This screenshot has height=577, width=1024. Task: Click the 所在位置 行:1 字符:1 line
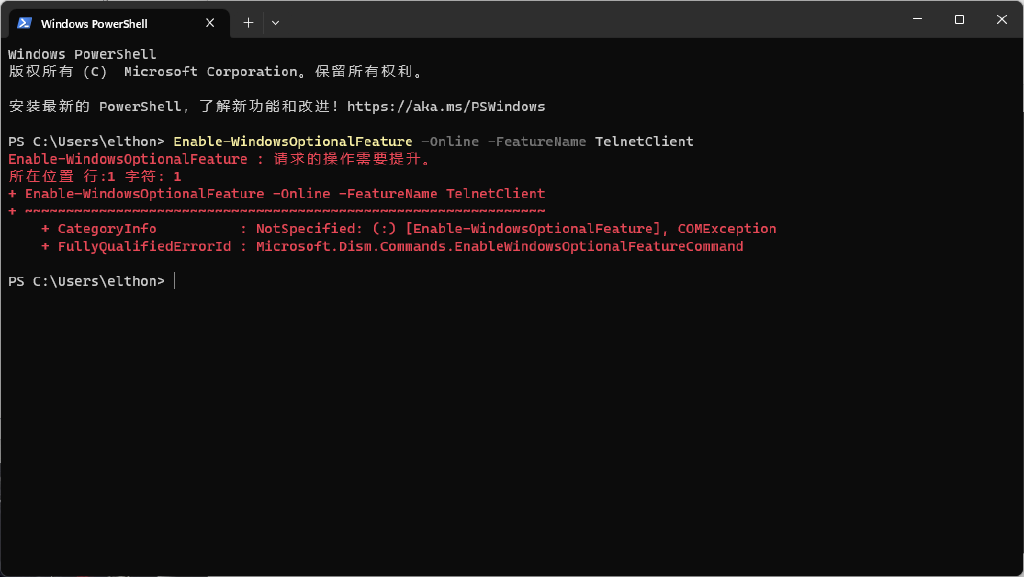[96, 176]
